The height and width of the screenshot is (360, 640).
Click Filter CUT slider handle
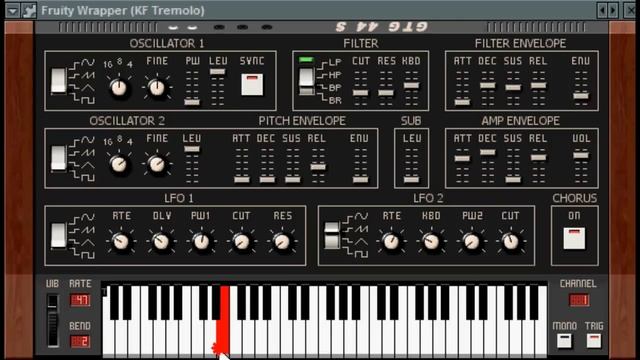click(360, 93)
